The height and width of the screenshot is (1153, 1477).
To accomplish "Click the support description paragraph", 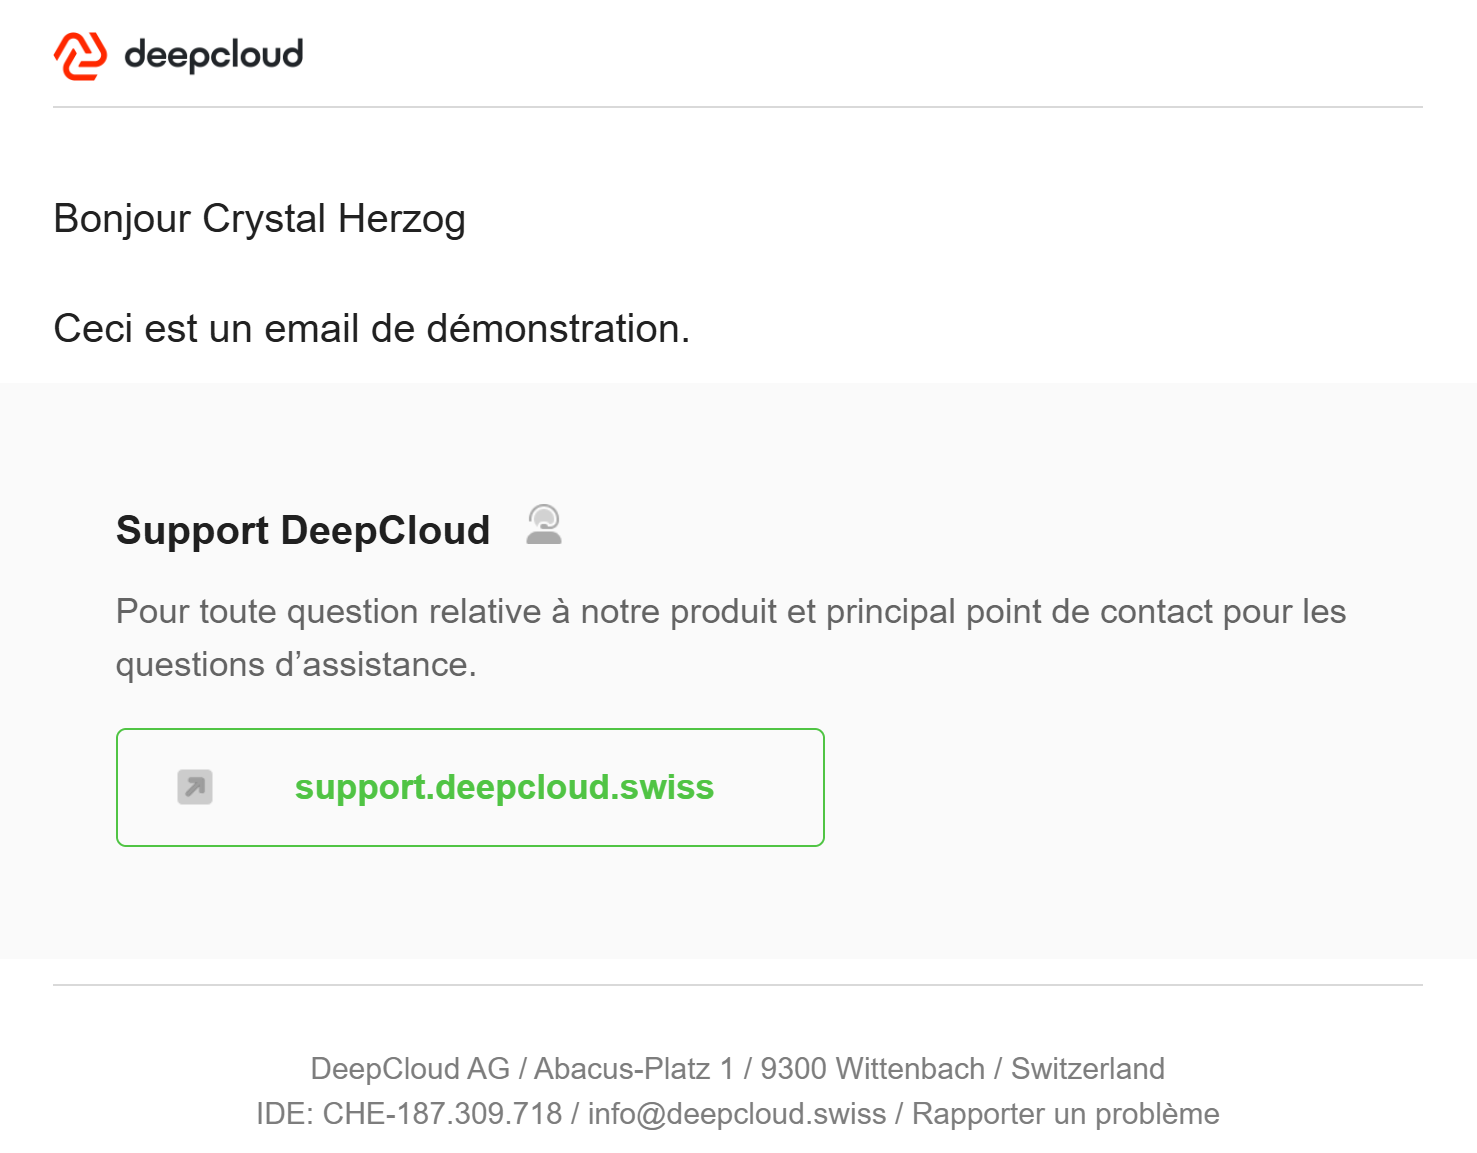I will 731,638.
